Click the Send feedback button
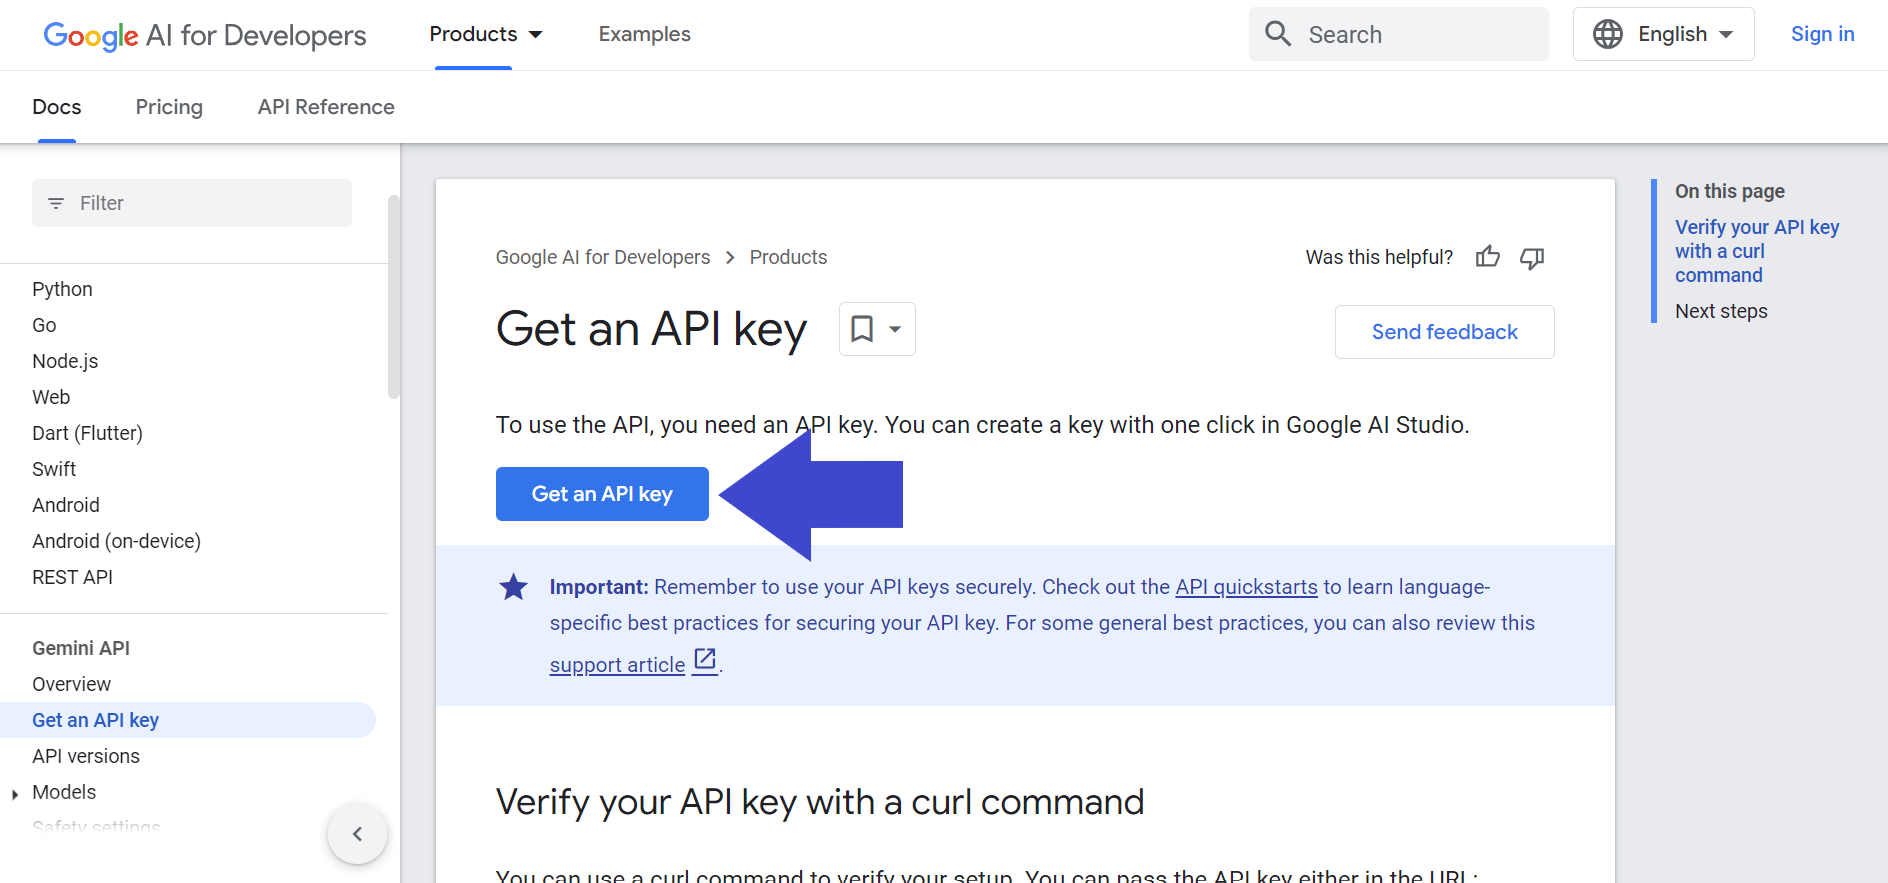This screenshot has width=1888, height=883. [x=1444, y=331]
